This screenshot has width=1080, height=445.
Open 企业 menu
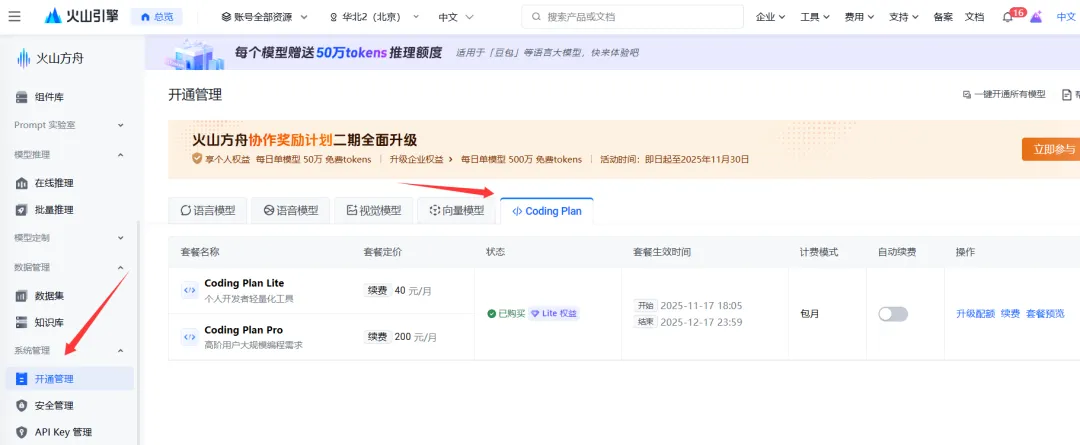771,17
